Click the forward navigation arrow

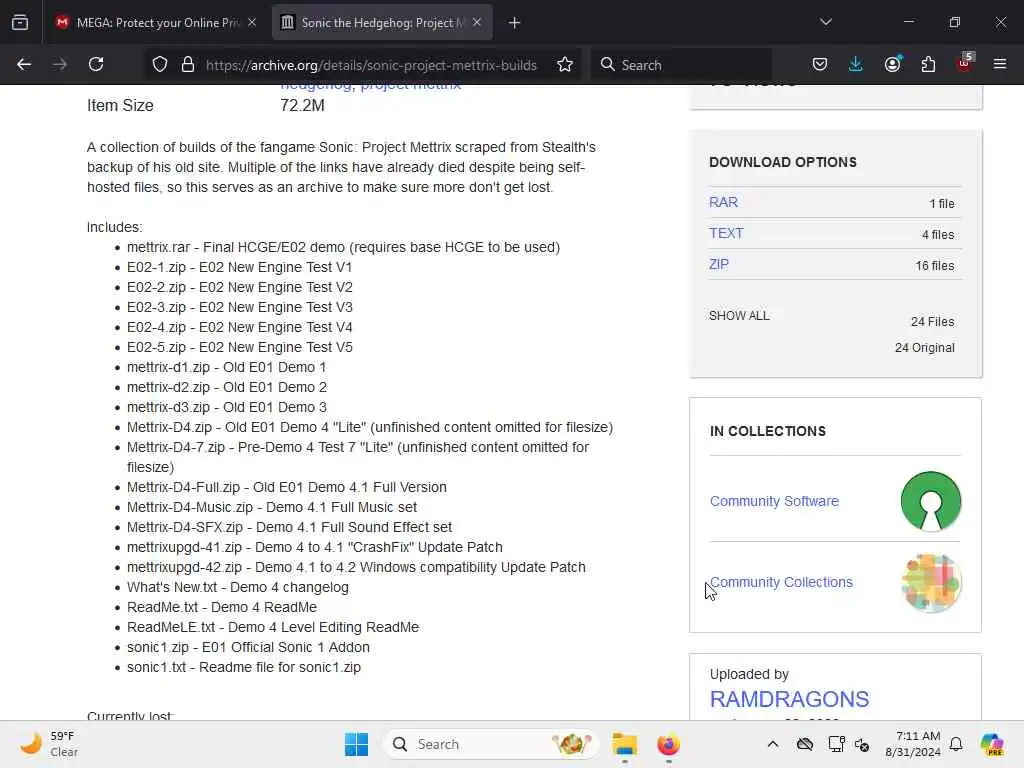coord(60,65)
